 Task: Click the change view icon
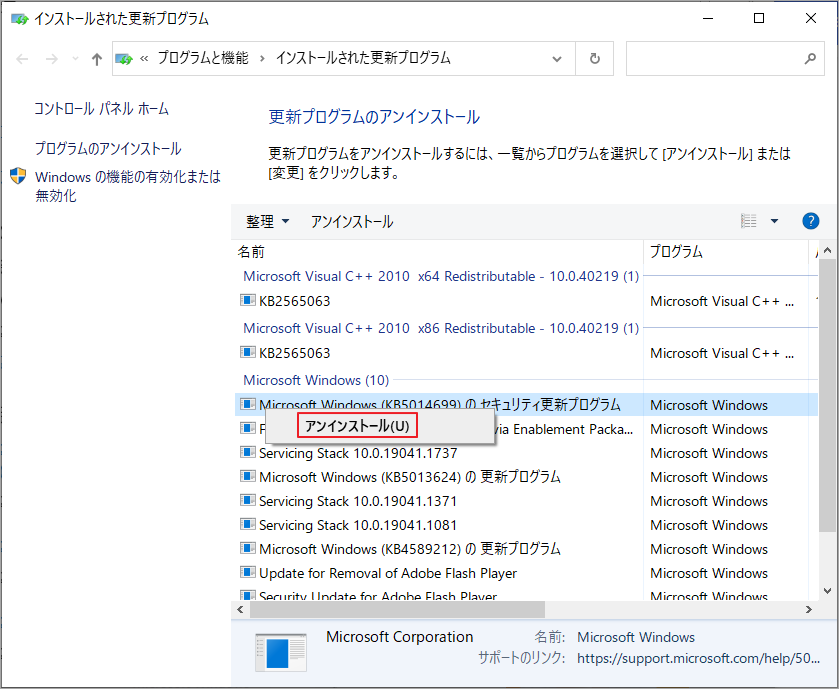point(749,221)
